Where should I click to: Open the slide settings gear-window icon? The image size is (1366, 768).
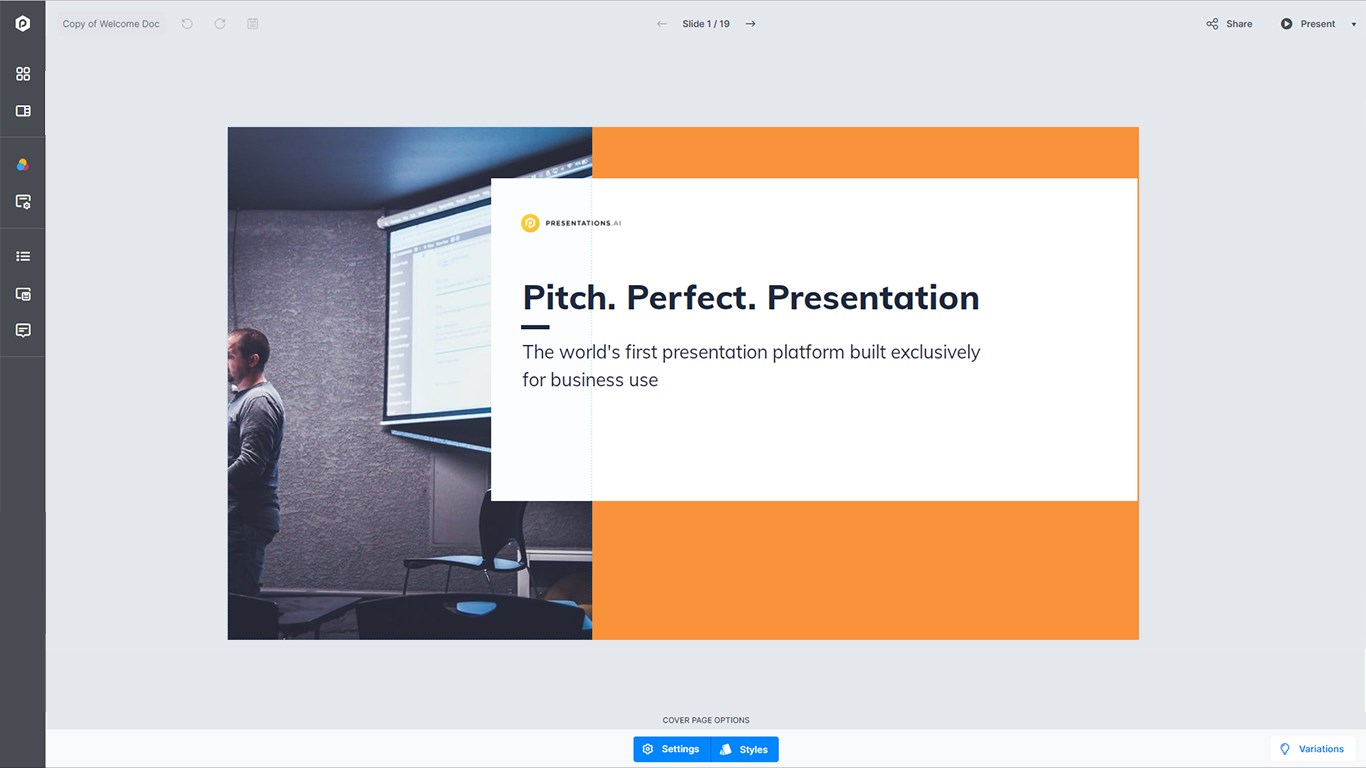(23, 202)
